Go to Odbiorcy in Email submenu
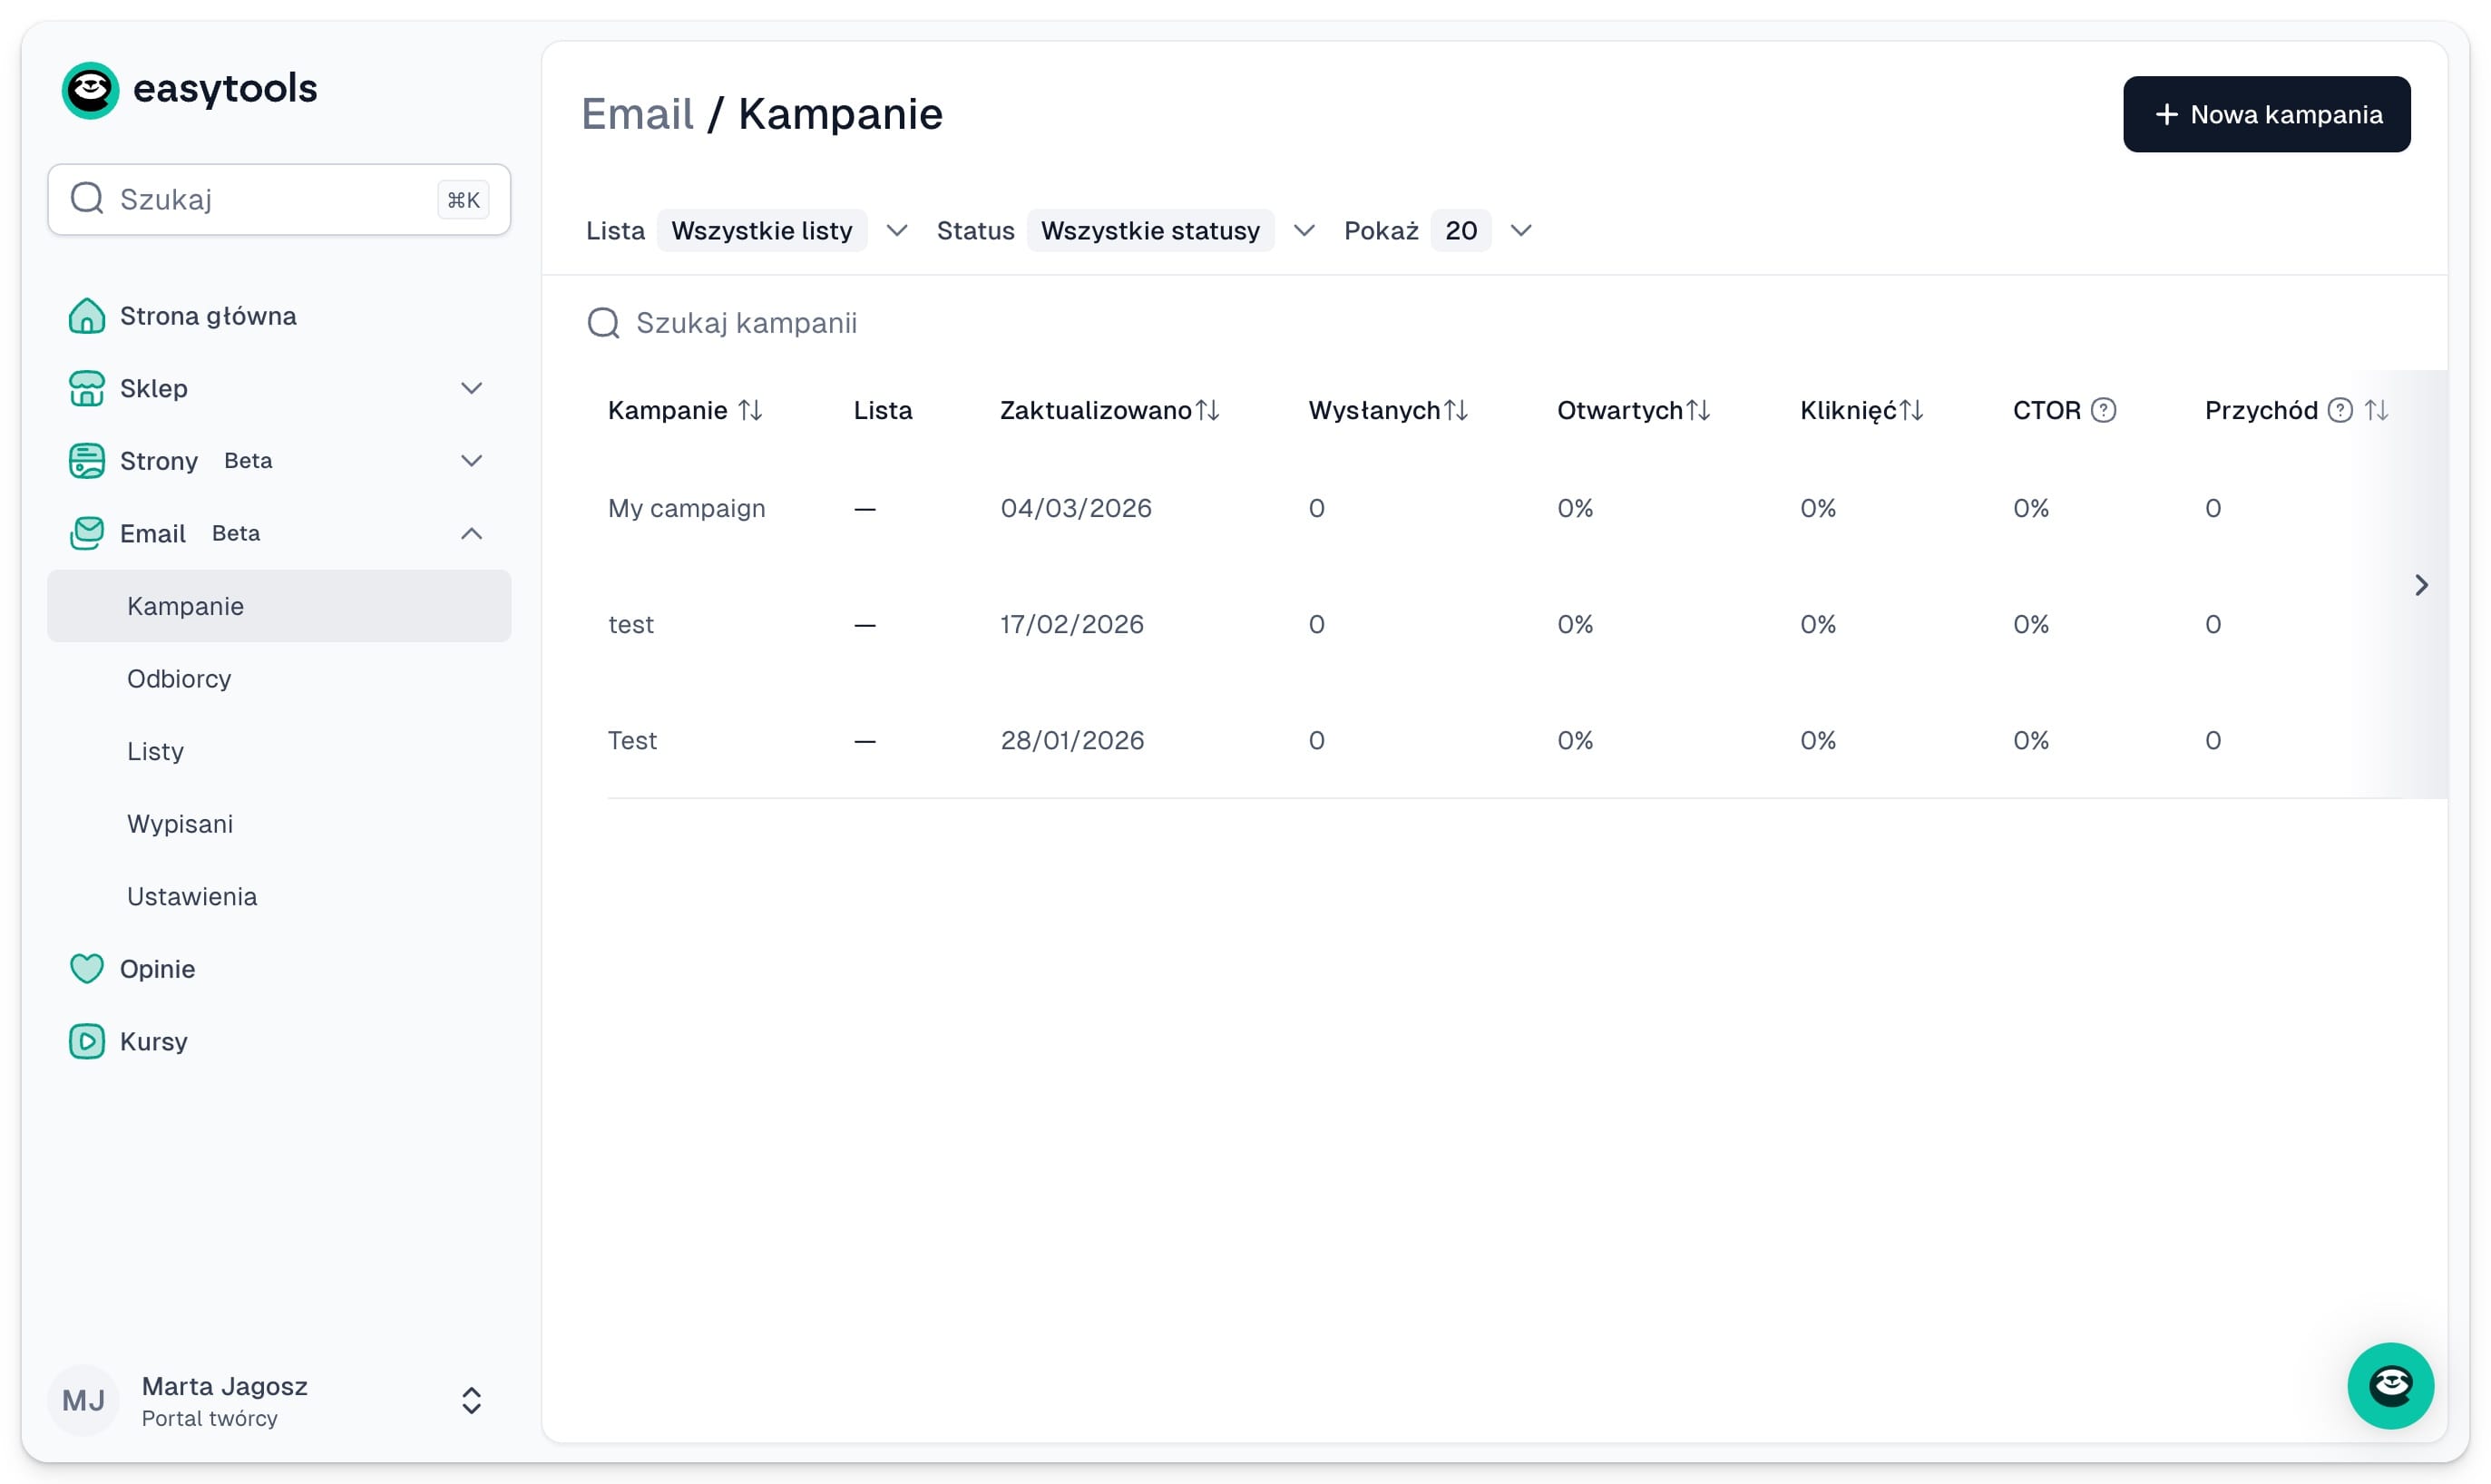The height and width of the screenshot is (1484, 2491). [x=179, y=679]
